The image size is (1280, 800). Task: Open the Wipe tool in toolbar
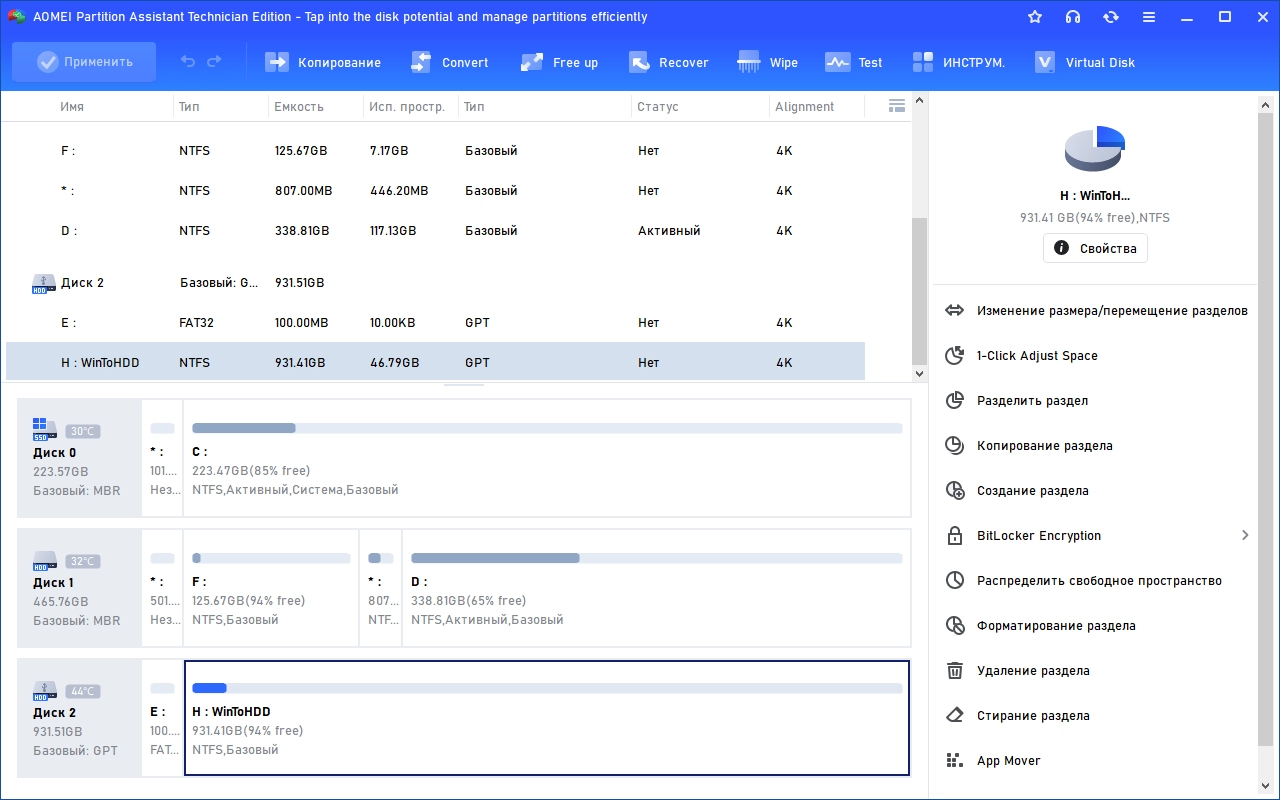pyautogui.click(x=767, y=62)
